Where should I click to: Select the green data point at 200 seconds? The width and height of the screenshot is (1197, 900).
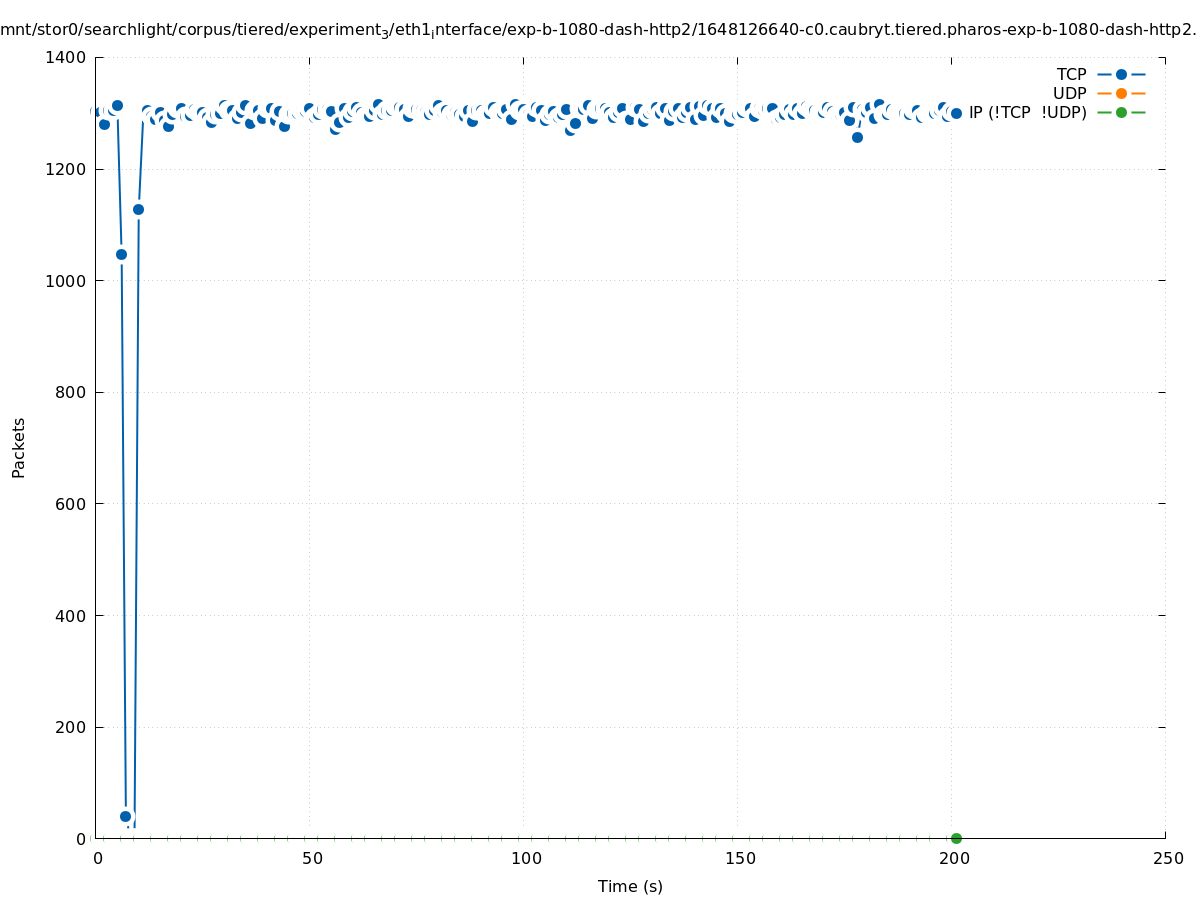(956, 838)
